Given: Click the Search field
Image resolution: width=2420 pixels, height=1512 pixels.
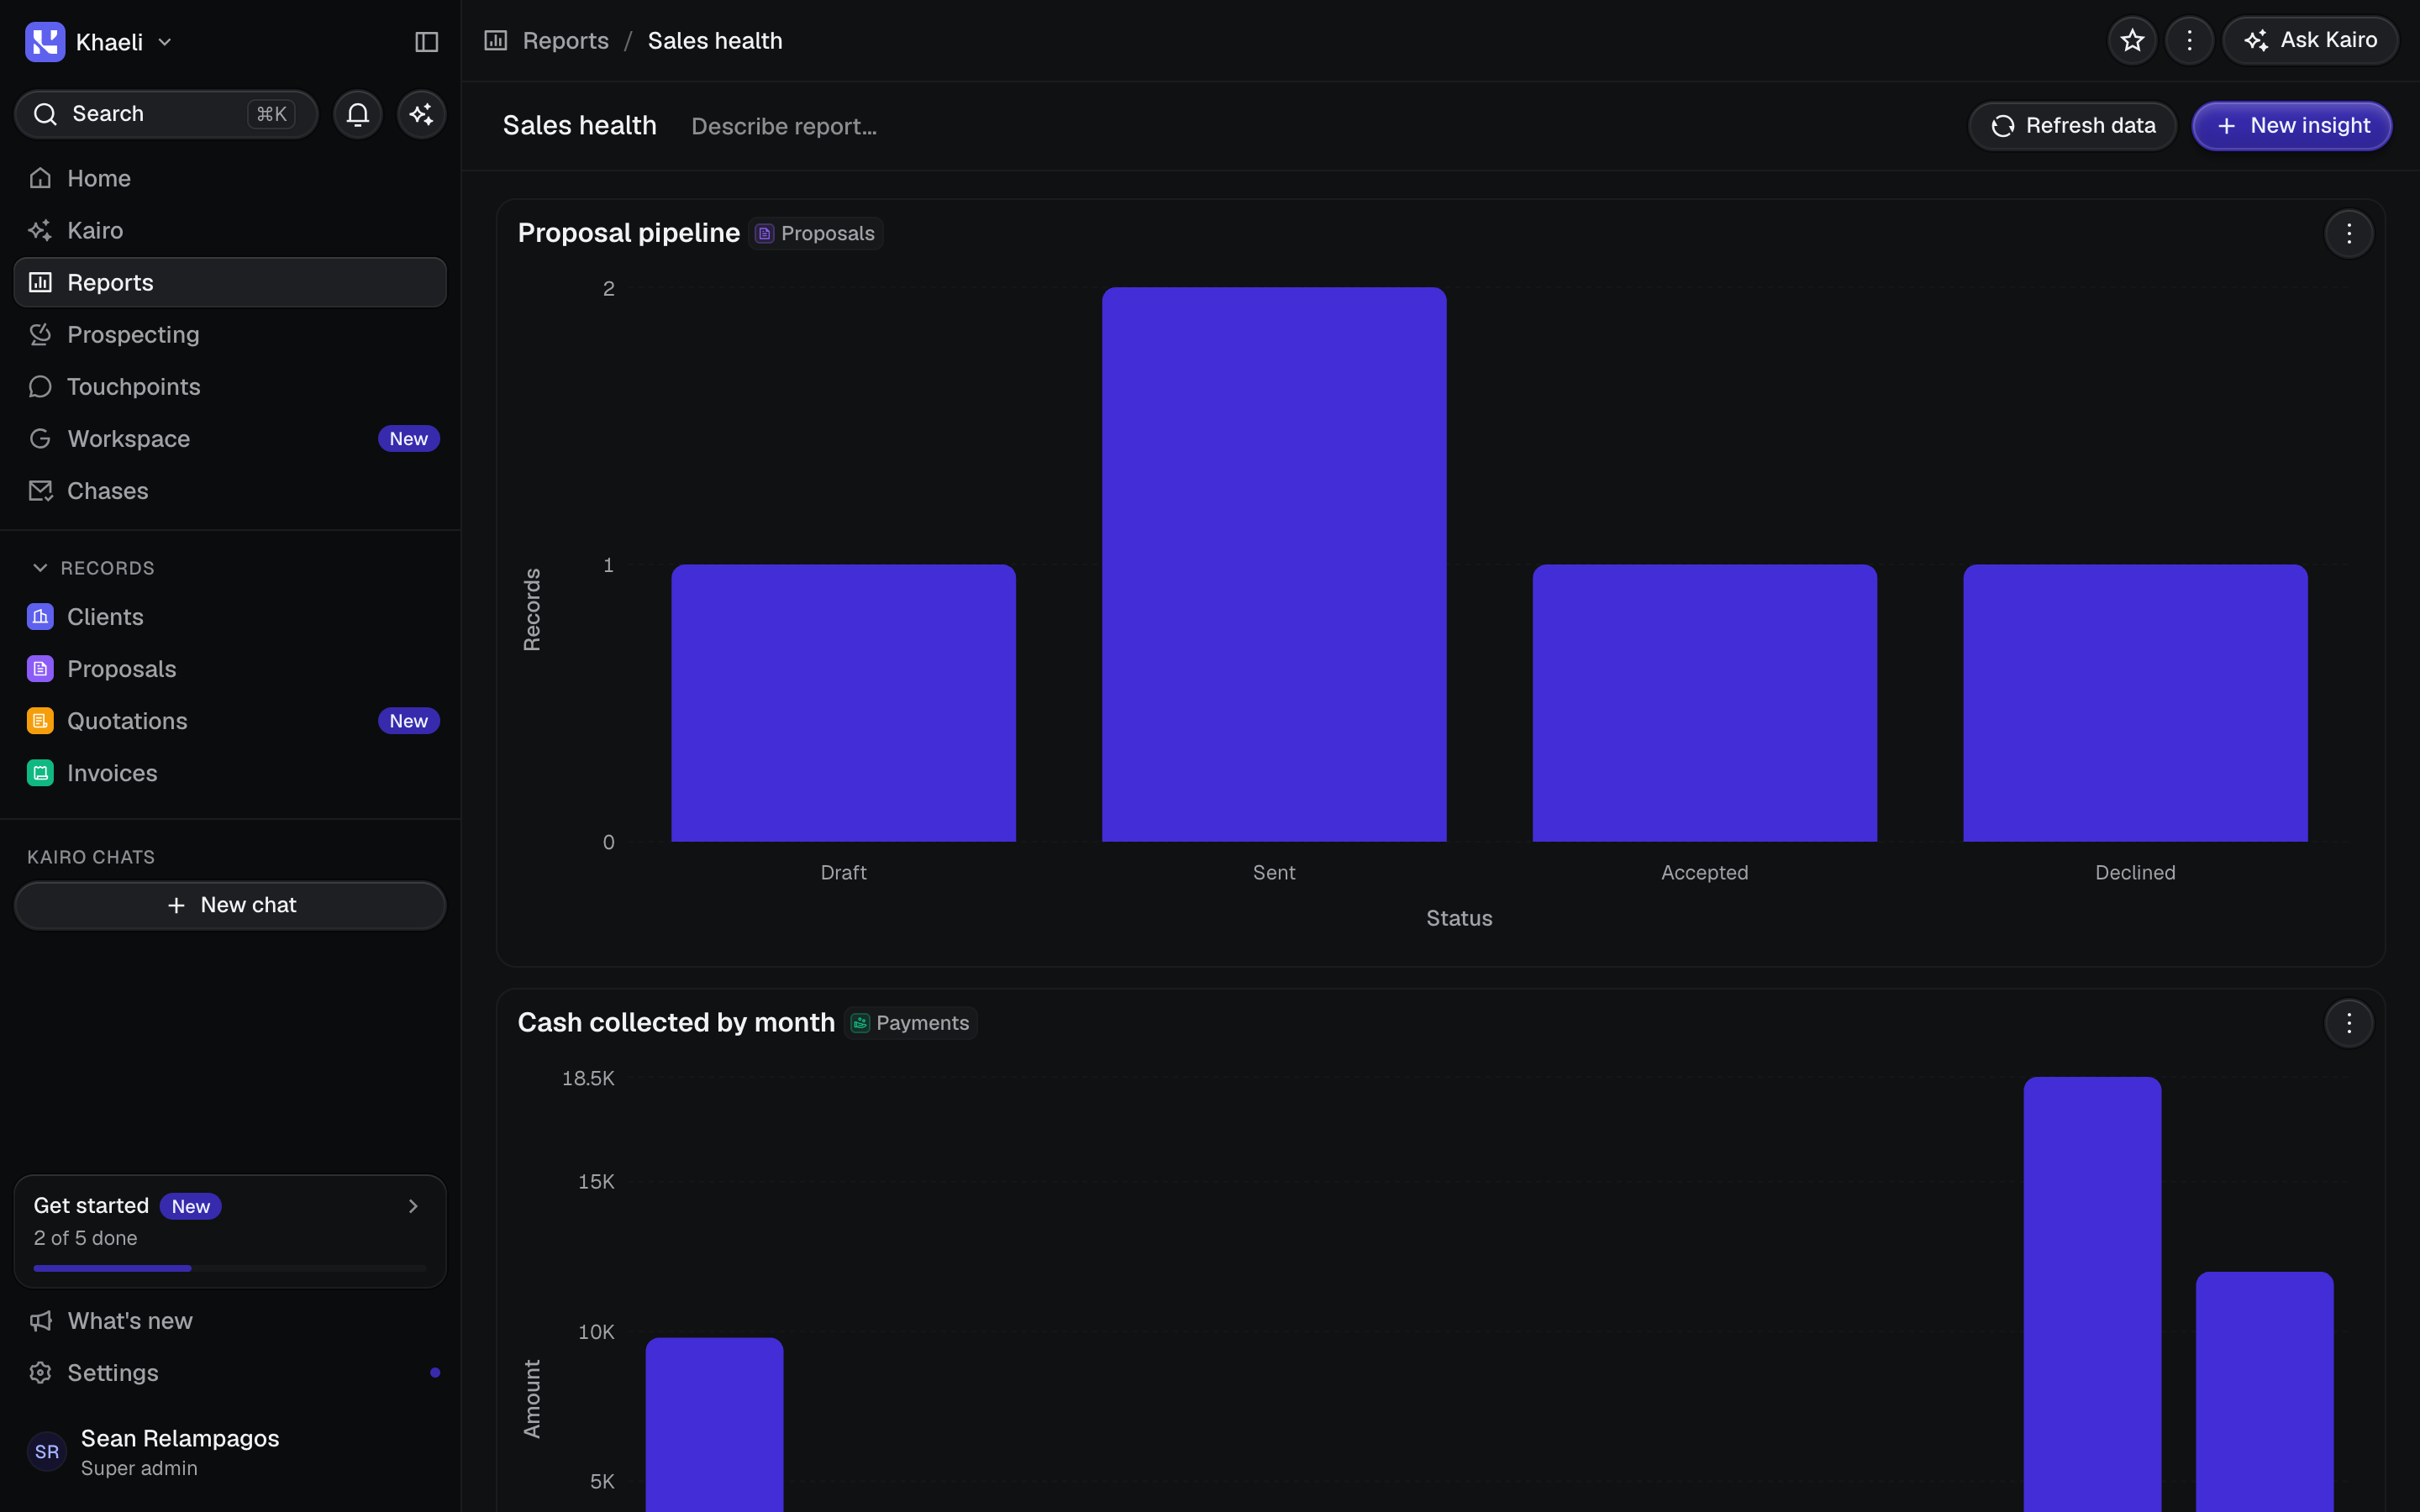Looking at the screenshot, I should 166,114.
